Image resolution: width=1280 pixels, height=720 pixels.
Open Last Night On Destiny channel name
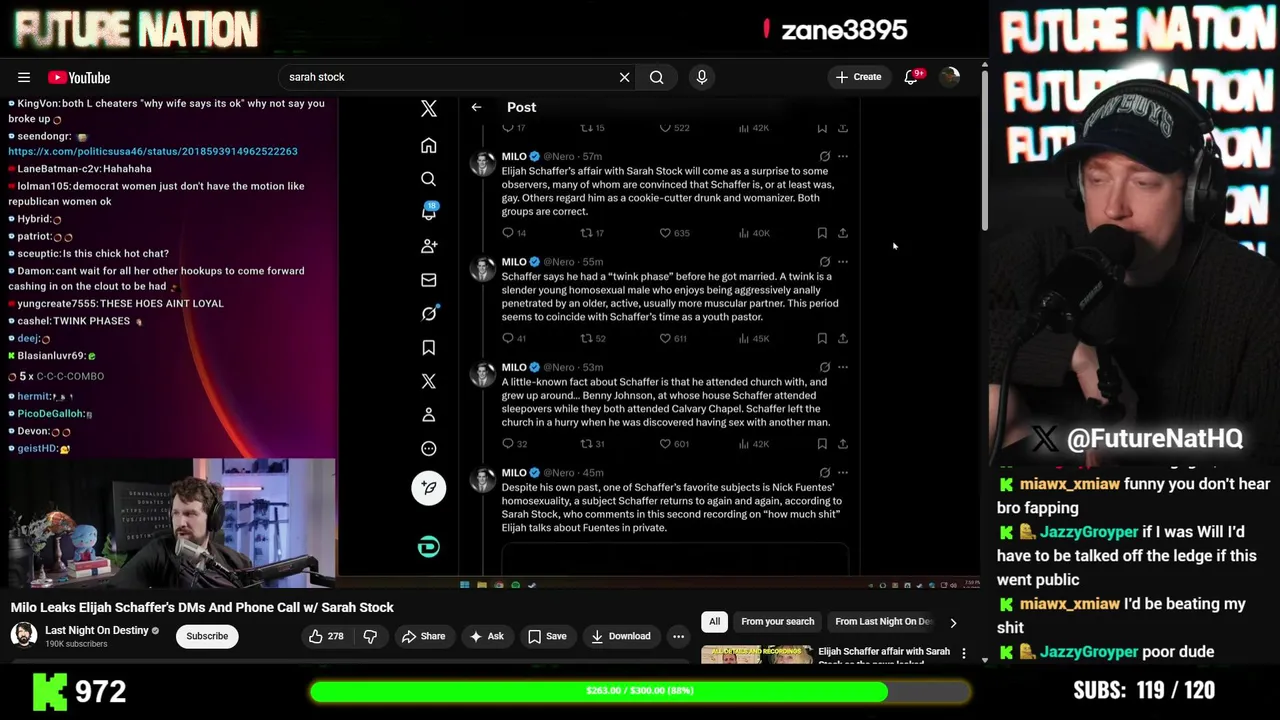pos(97,630)
